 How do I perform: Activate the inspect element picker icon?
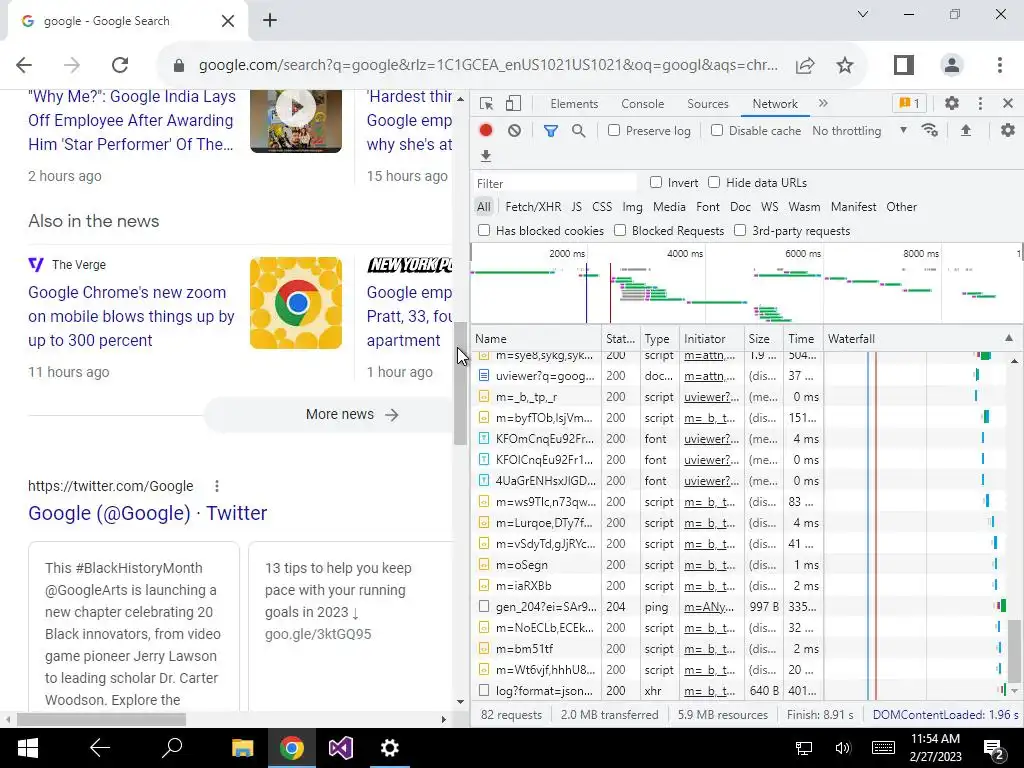[486, 103]
